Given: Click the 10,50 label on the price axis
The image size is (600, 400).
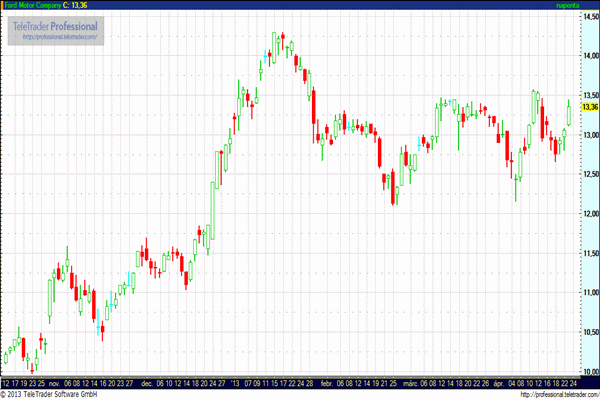Looking at the screenshot, I should pos(589,331).
